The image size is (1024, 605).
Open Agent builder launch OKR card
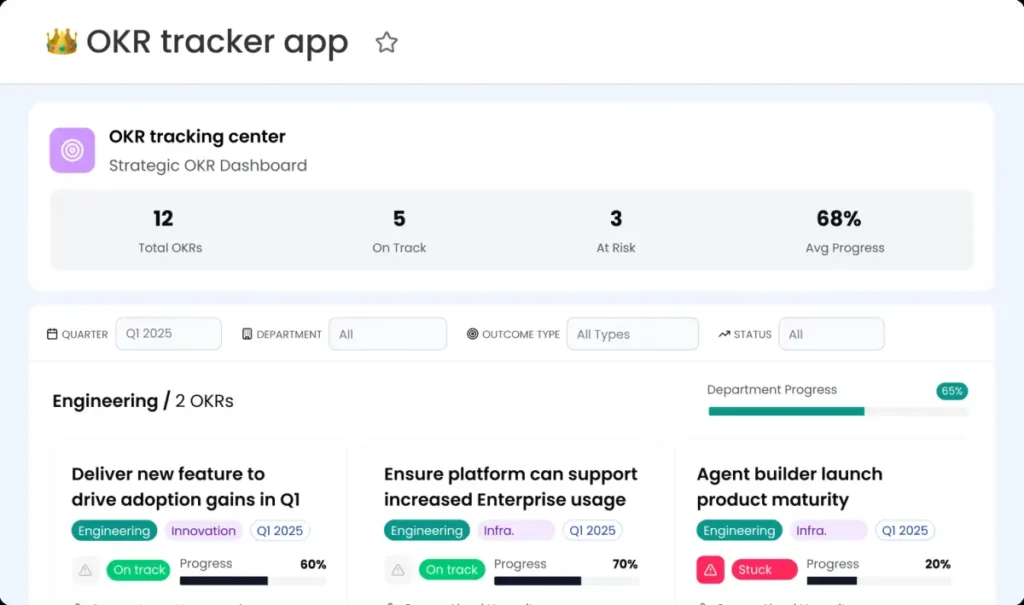tap(790, 487)
